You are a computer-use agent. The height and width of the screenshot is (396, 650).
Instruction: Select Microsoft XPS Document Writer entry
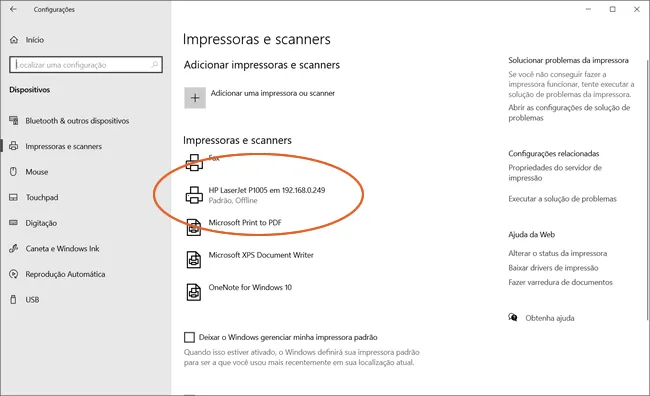click(261, 255)
